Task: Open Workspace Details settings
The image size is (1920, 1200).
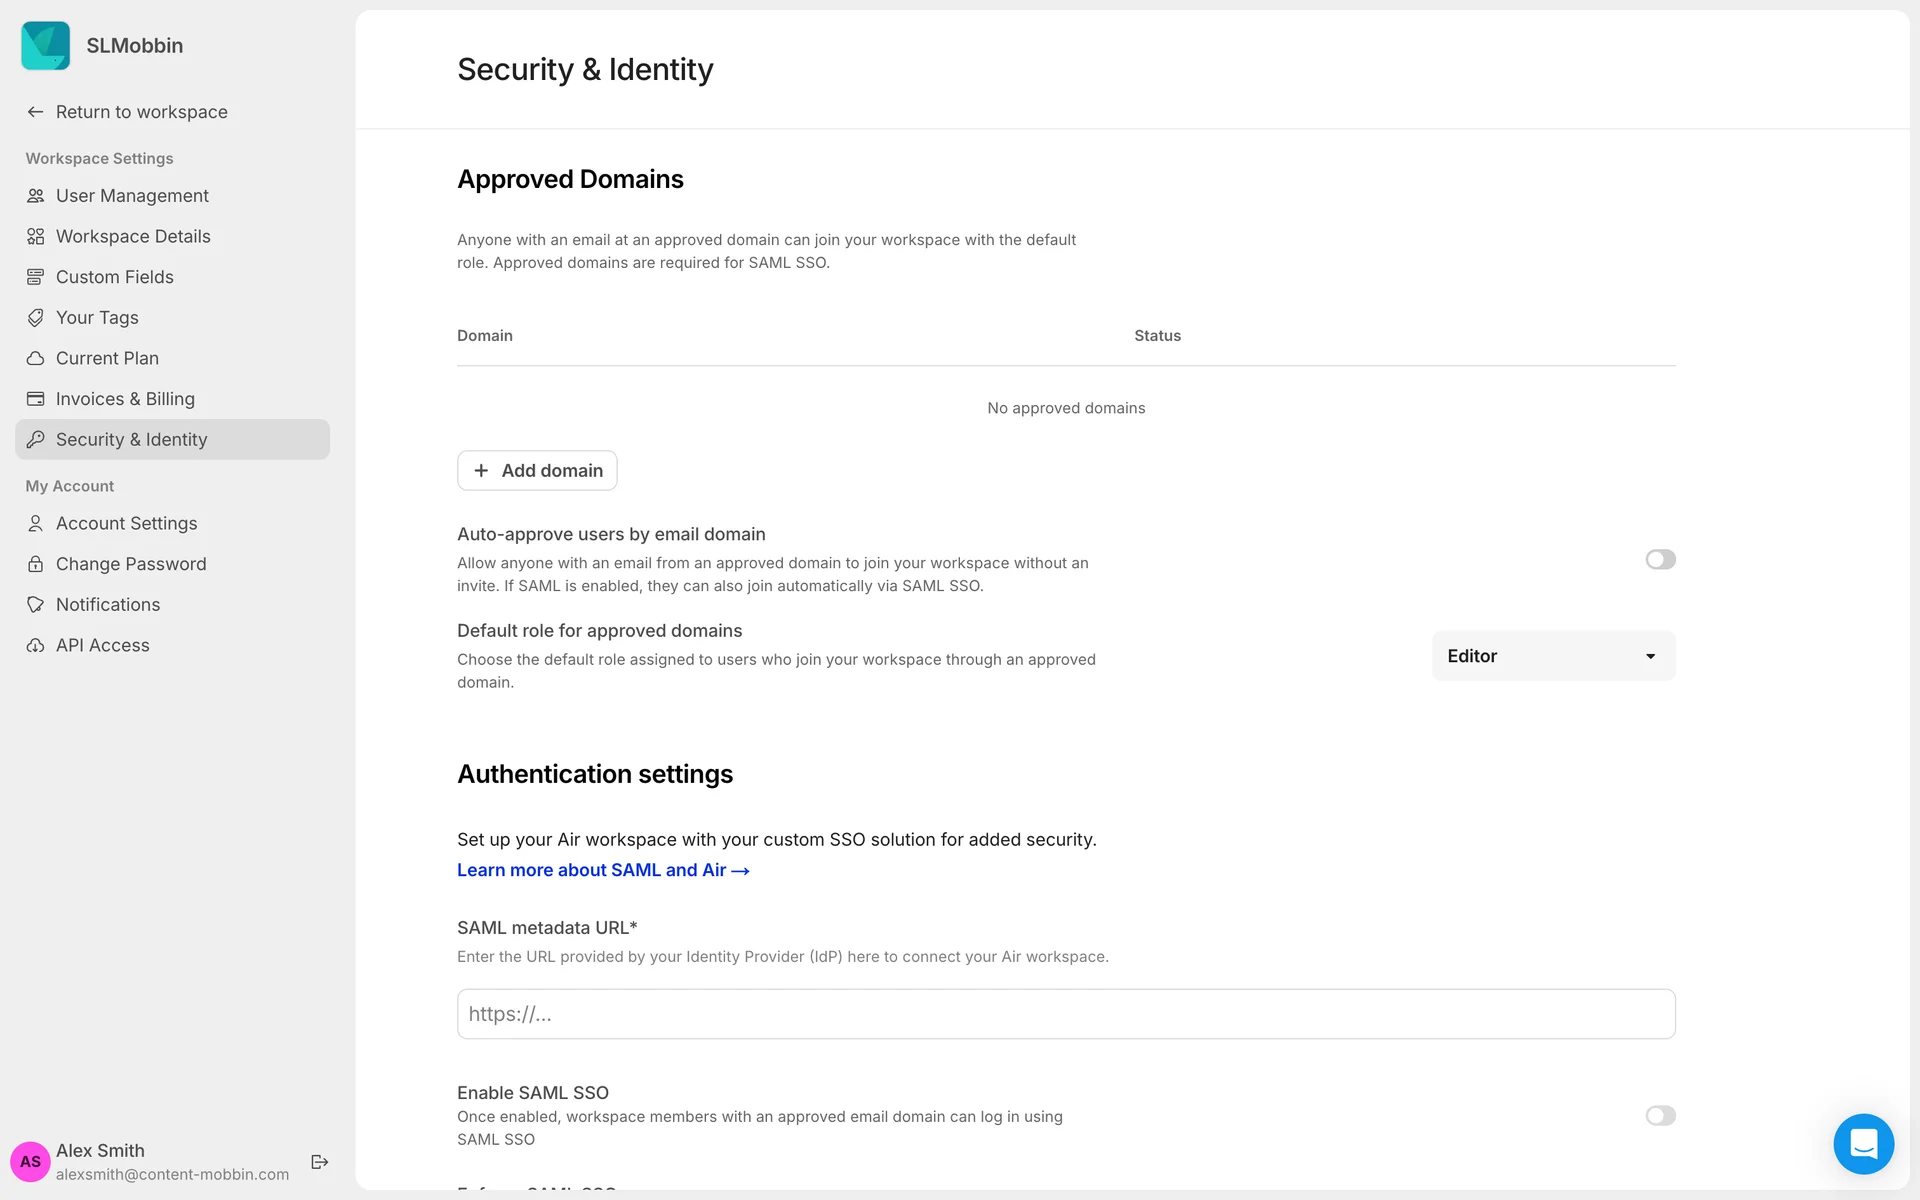Action: [133, 237]
